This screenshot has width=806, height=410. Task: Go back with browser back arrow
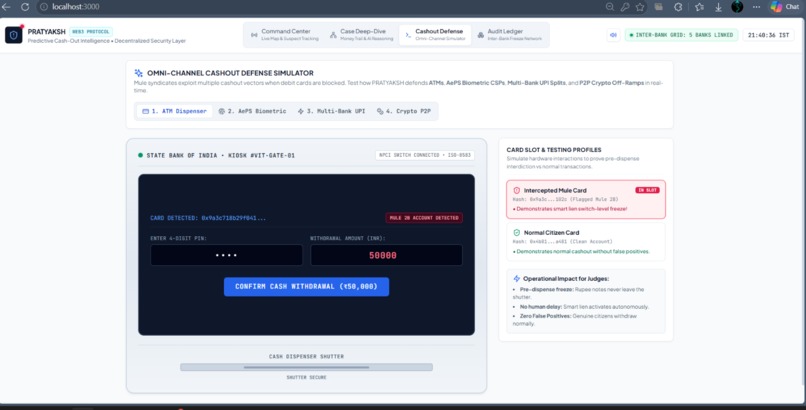pos(6,7)
